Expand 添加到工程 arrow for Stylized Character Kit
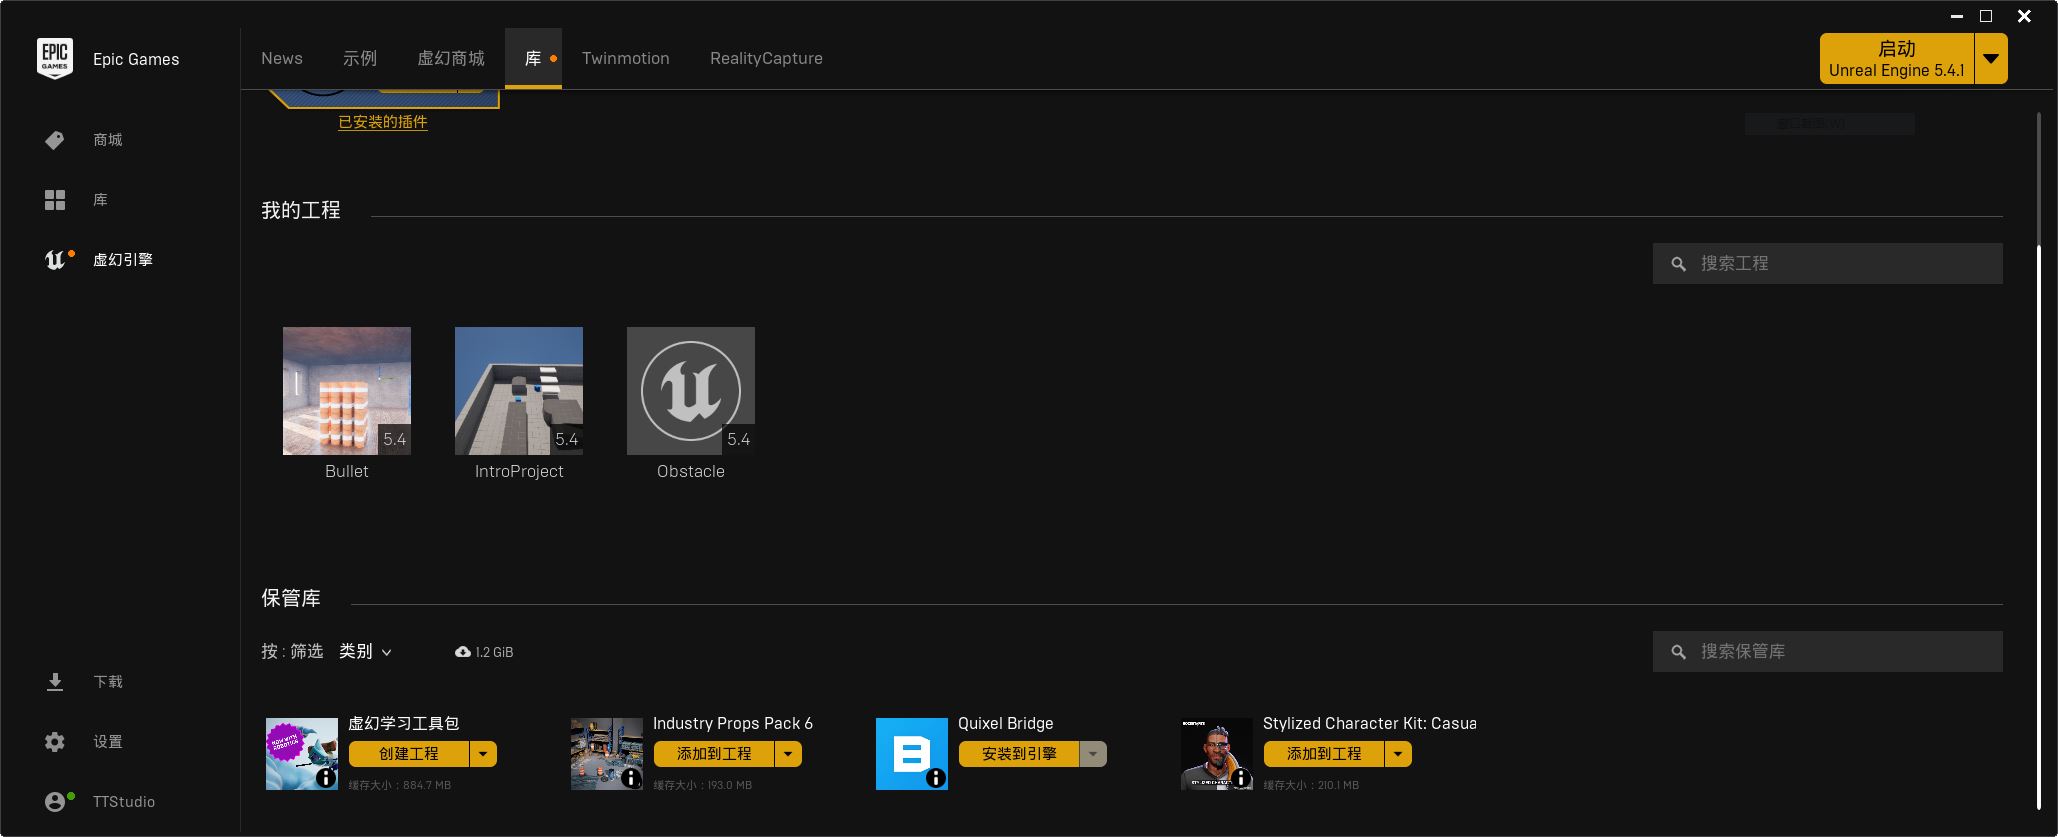Image resolution: width=2058 pixels, height=837 pixels. (x=1399, y=754)
